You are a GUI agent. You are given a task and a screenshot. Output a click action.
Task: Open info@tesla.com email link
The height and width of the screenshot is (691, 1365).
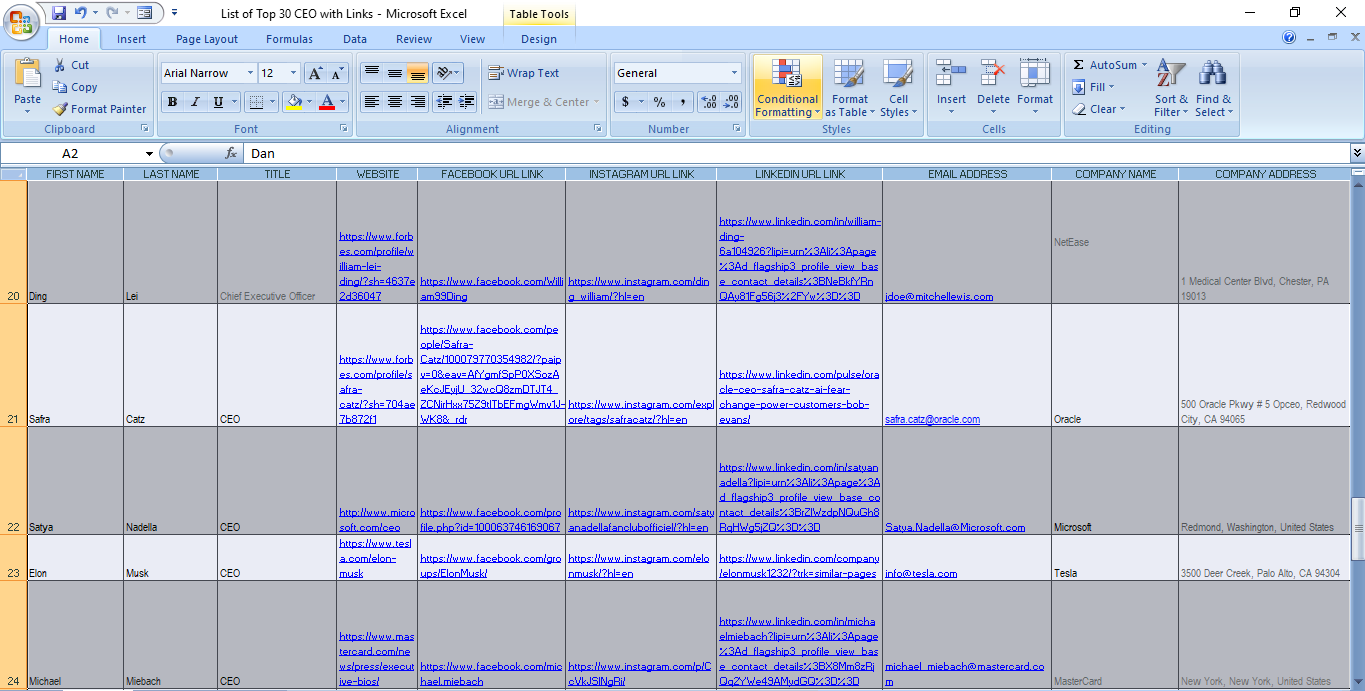coord(921,574)
